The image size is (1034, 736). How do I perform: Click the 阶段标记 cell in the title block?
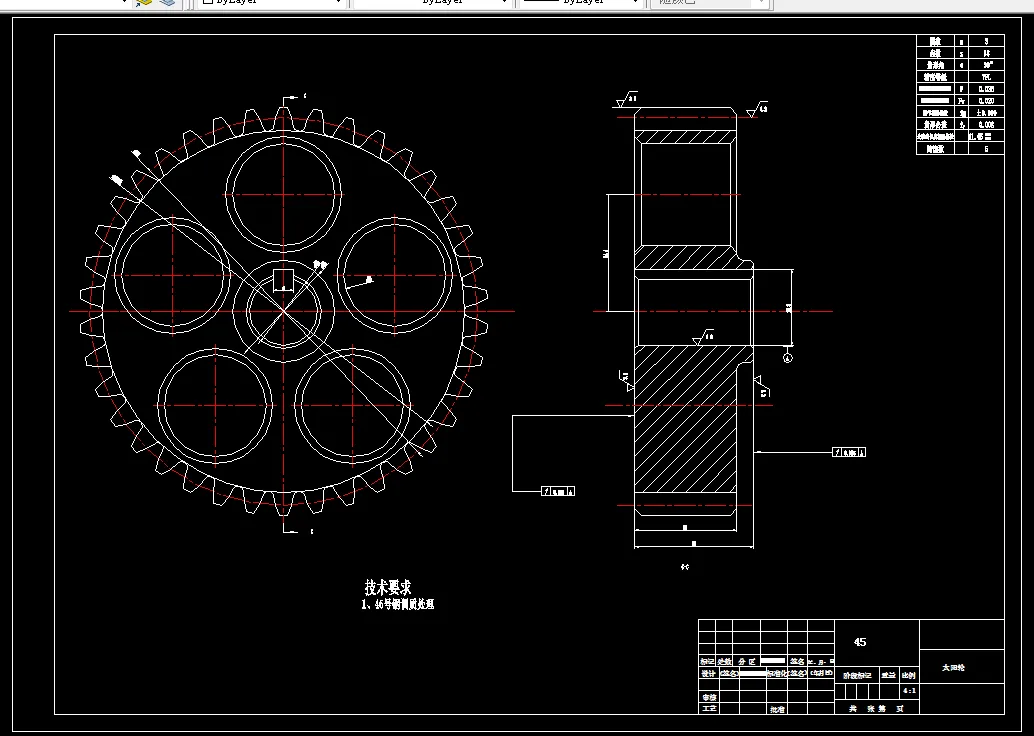tap(857, 675)
